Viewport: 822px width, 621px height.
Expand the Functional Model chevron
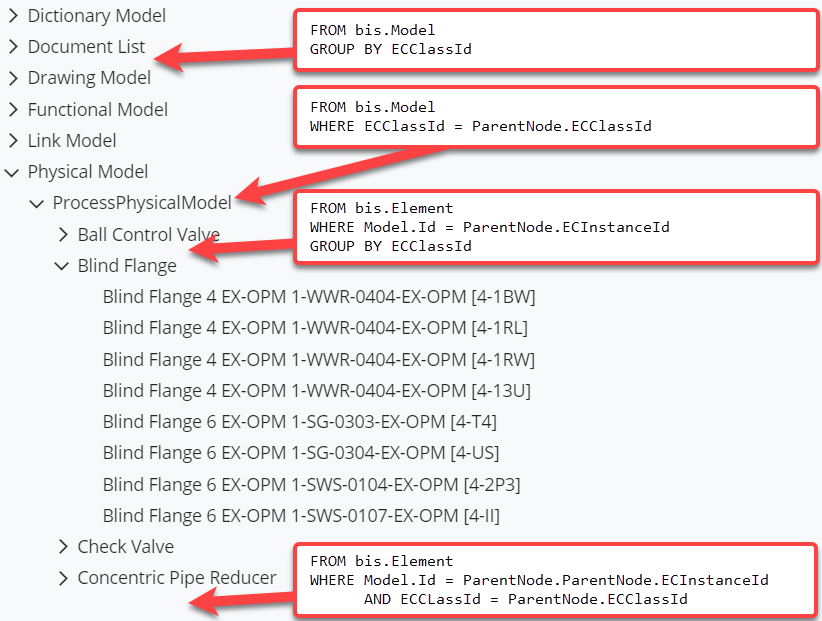point(13,109)
